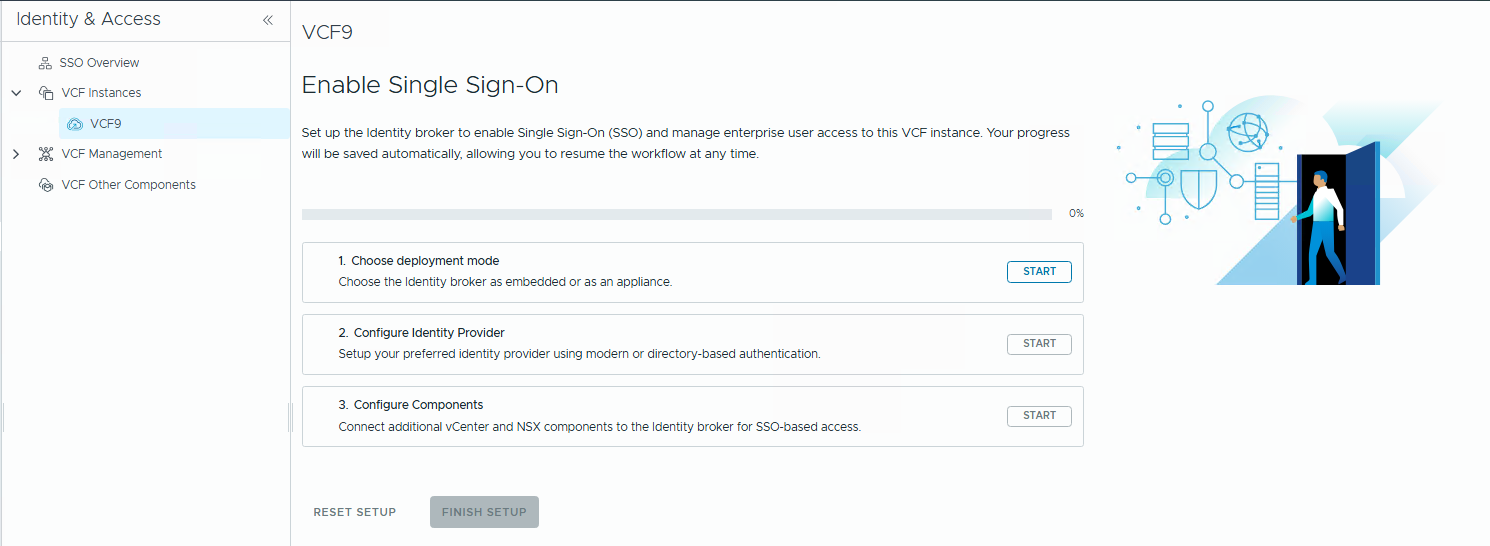Expand the VCF Management tree node
The height and width of the screenshot is (546, 1490).
click(16, 154)
